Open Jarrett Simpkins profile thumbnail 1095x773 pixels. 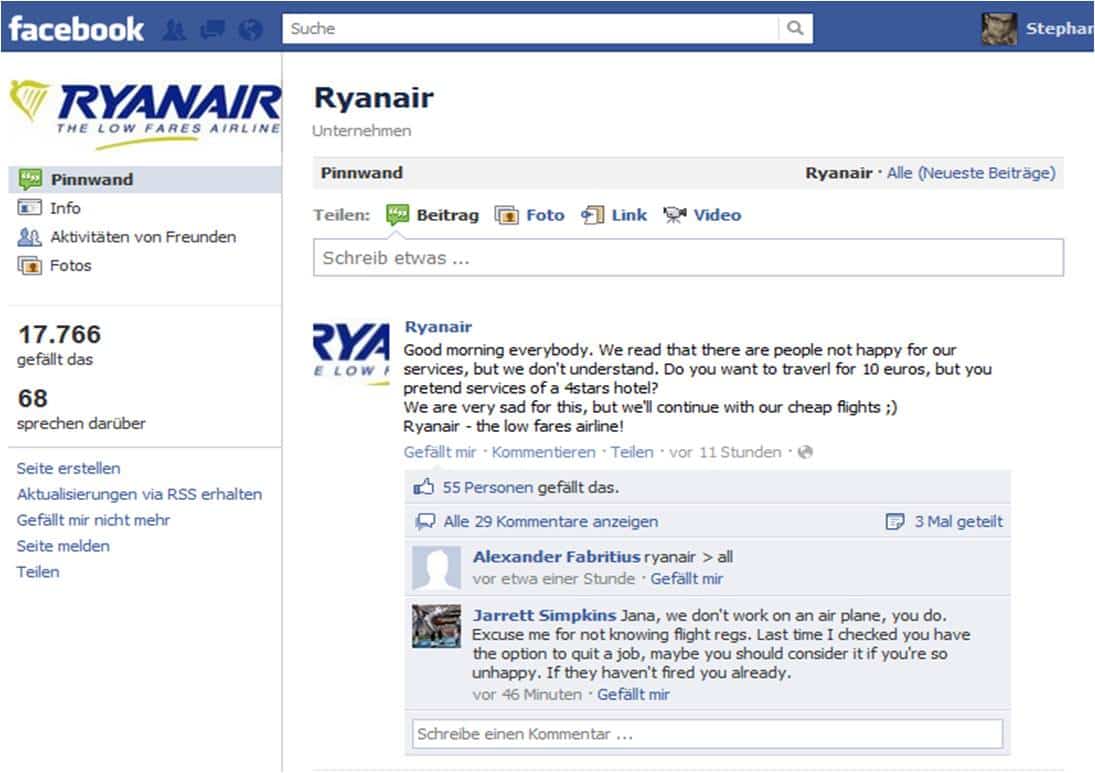pyautogui.click(x=436, y=626)
